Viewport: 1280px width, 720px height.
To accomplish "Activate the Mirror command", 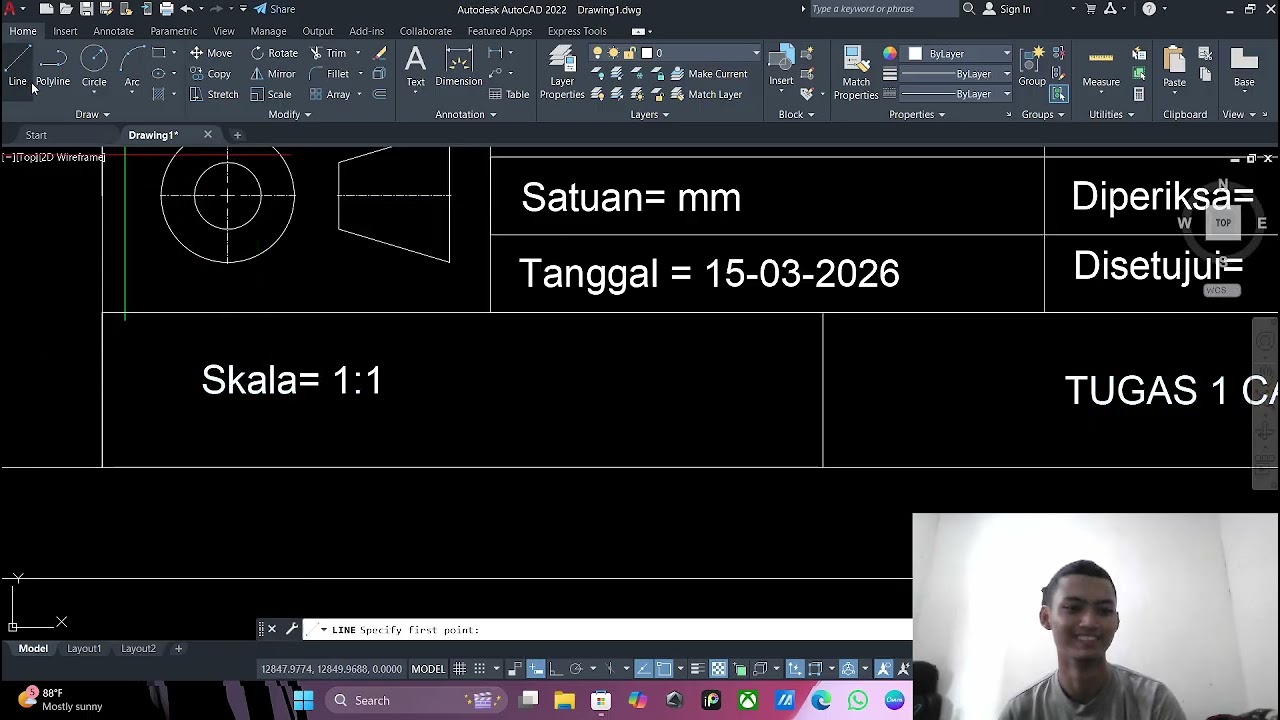I will 273,74.
